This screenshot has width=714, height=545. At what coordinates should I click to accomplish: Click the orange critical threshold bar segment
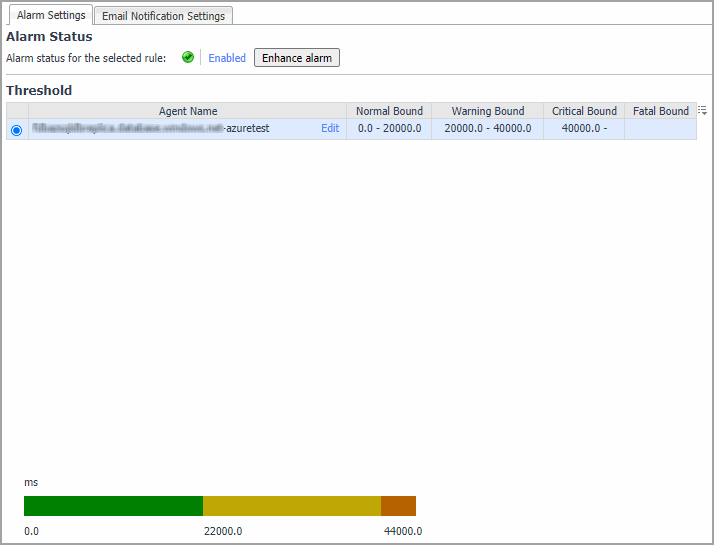[398, 506]
